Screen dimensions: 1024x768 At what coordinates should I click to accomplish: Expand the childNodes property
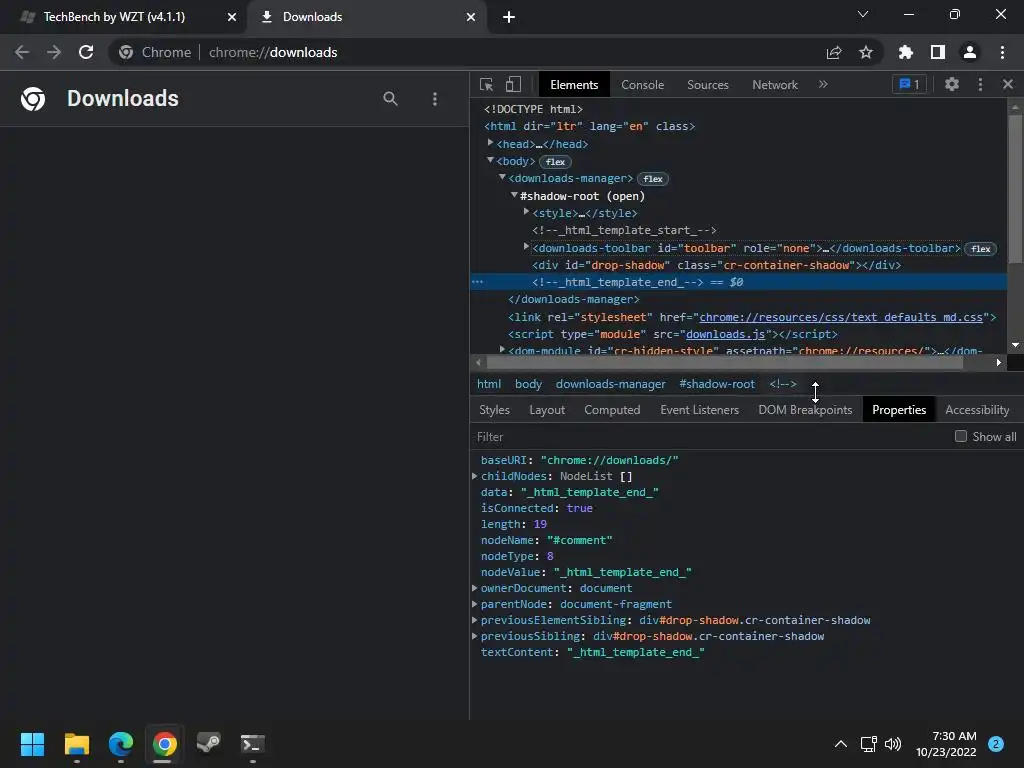coord(475,476)
